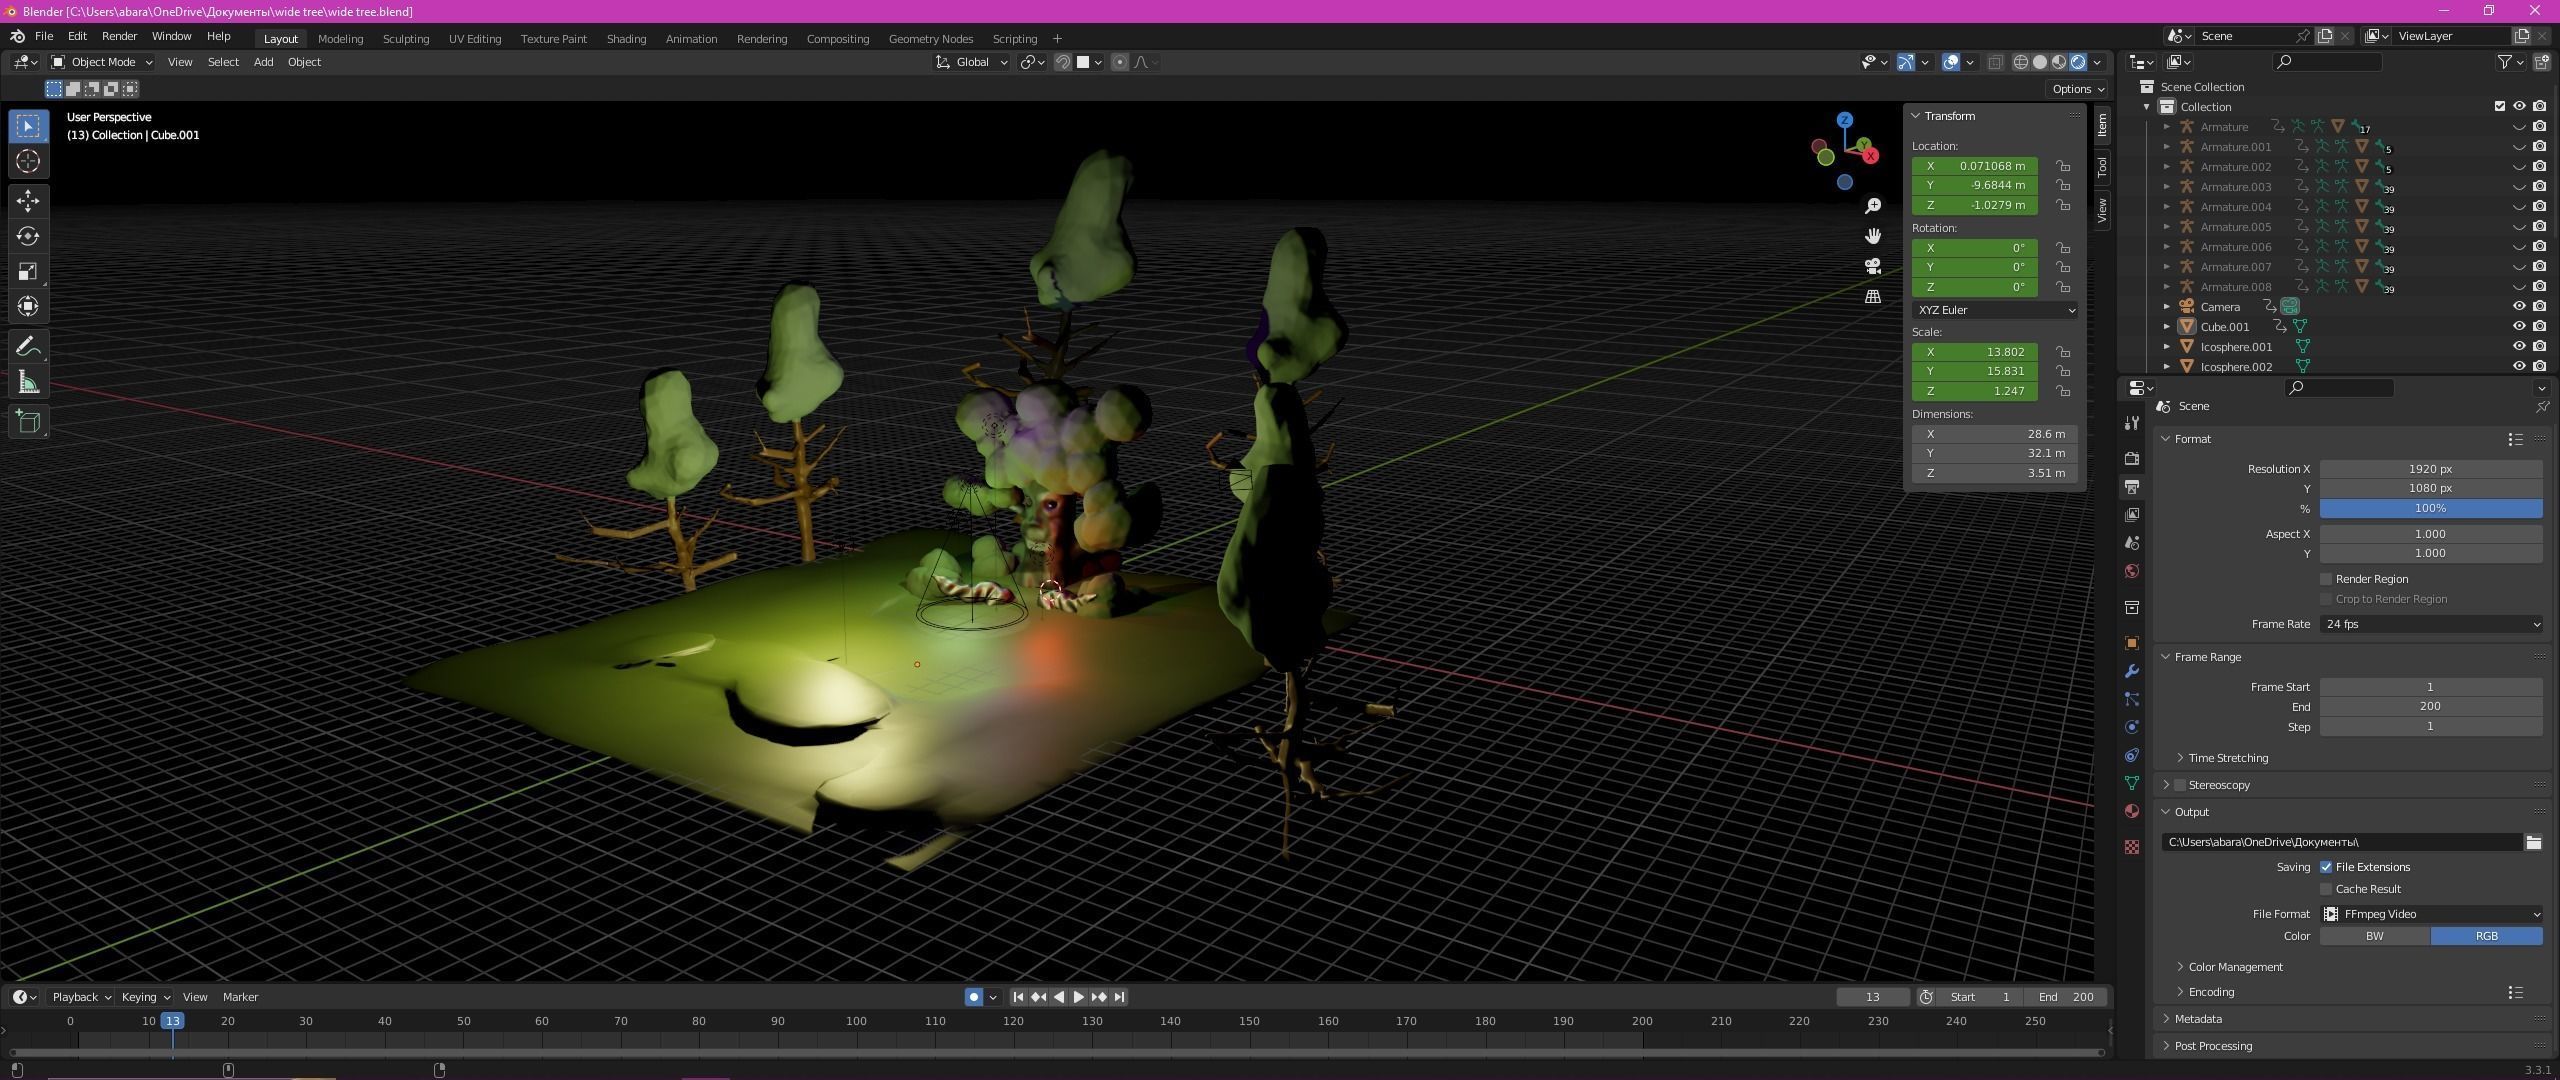
Task: Switch to wireframe viewport shading
Action: tap(2021, 62)
